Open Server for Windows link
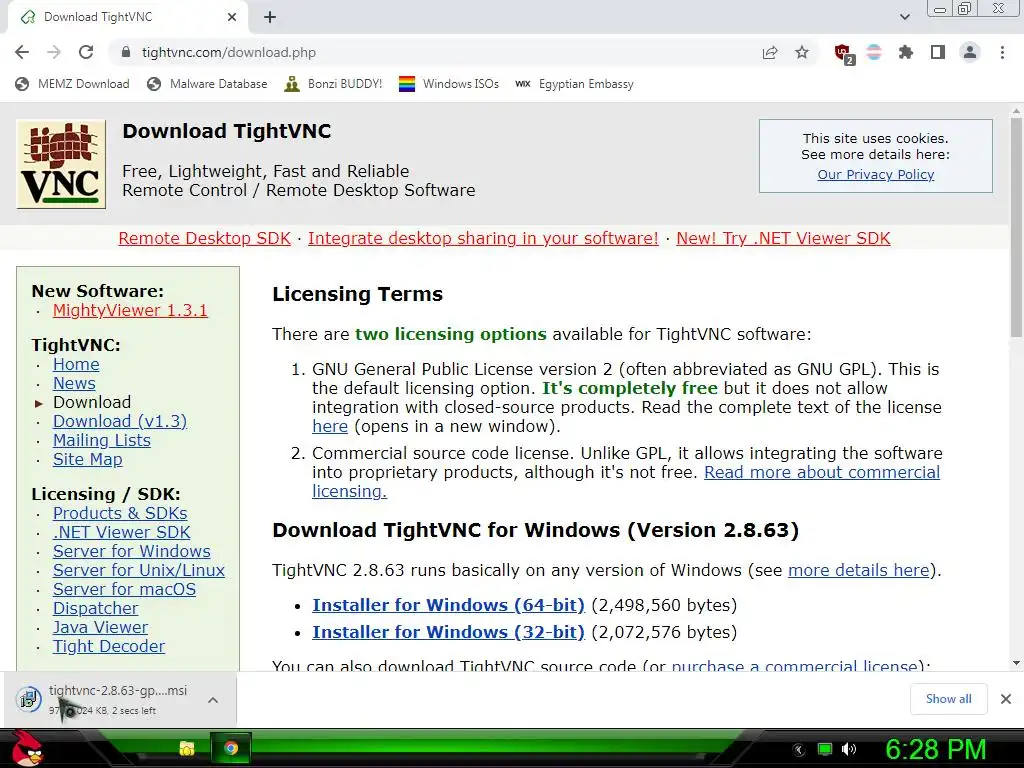The width and height of the screenshot is (1024, 768). (x=132, y=551)
